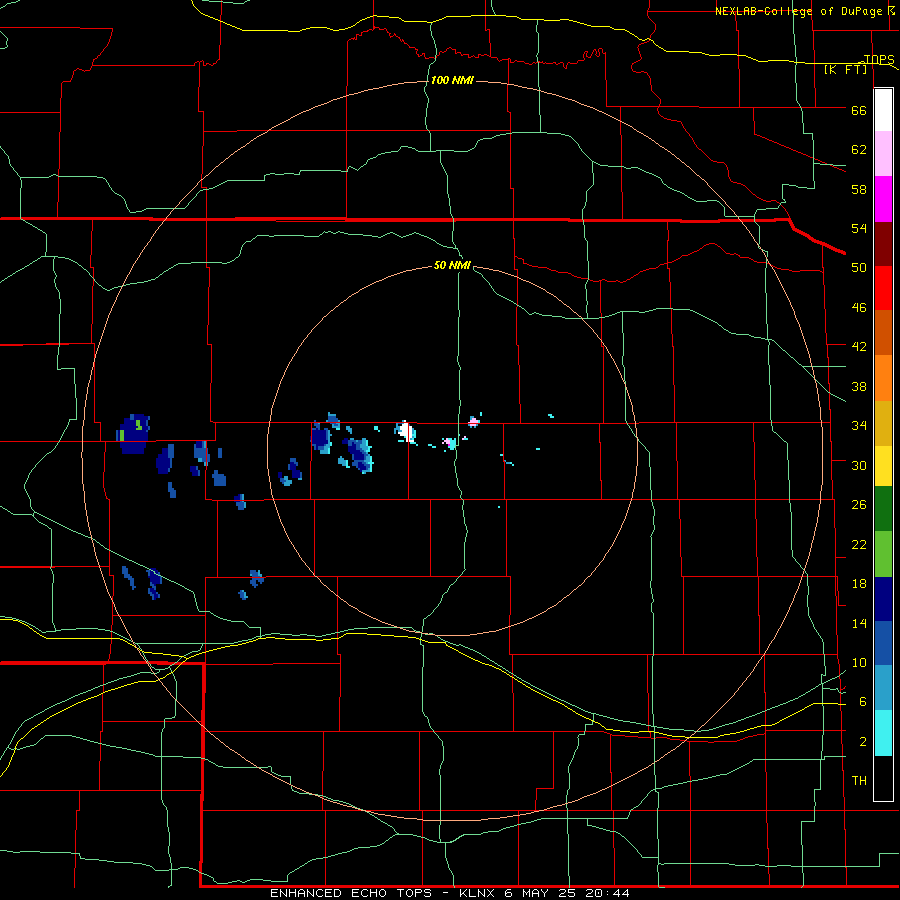
Task: Click the white legend swatch above 66
Action: tap(883, 110)
